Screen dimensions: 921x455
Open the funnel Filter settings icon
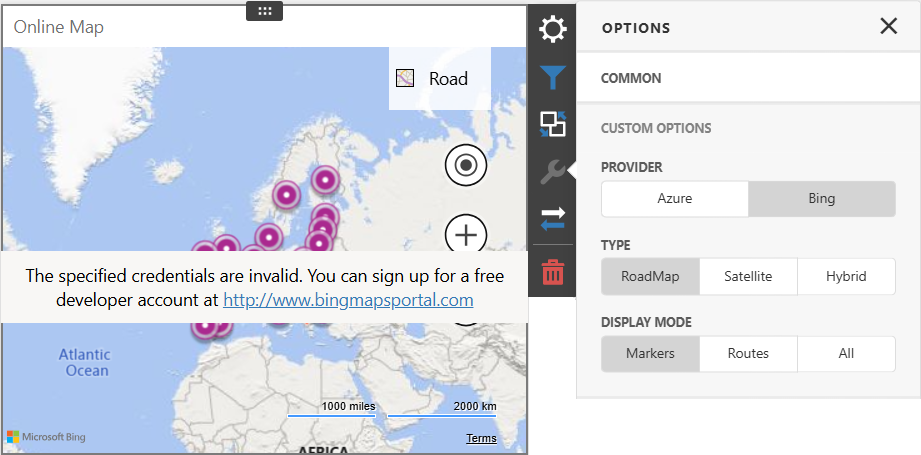[553, 77]
